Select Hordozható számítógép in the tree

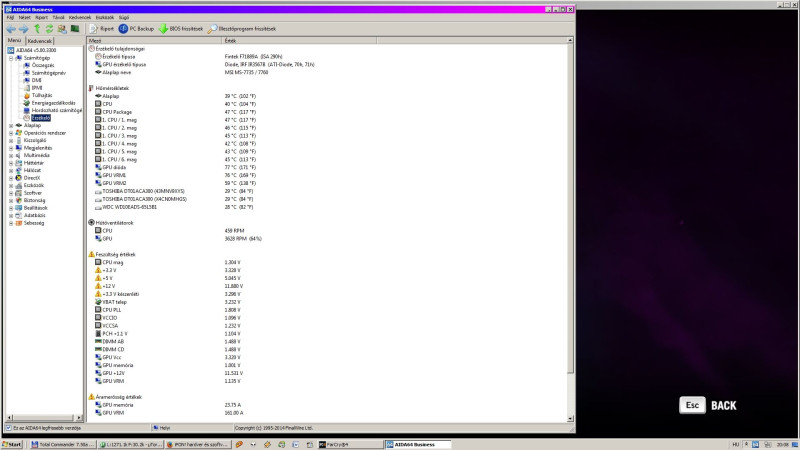pyautogui.click(x=57, y=110)
